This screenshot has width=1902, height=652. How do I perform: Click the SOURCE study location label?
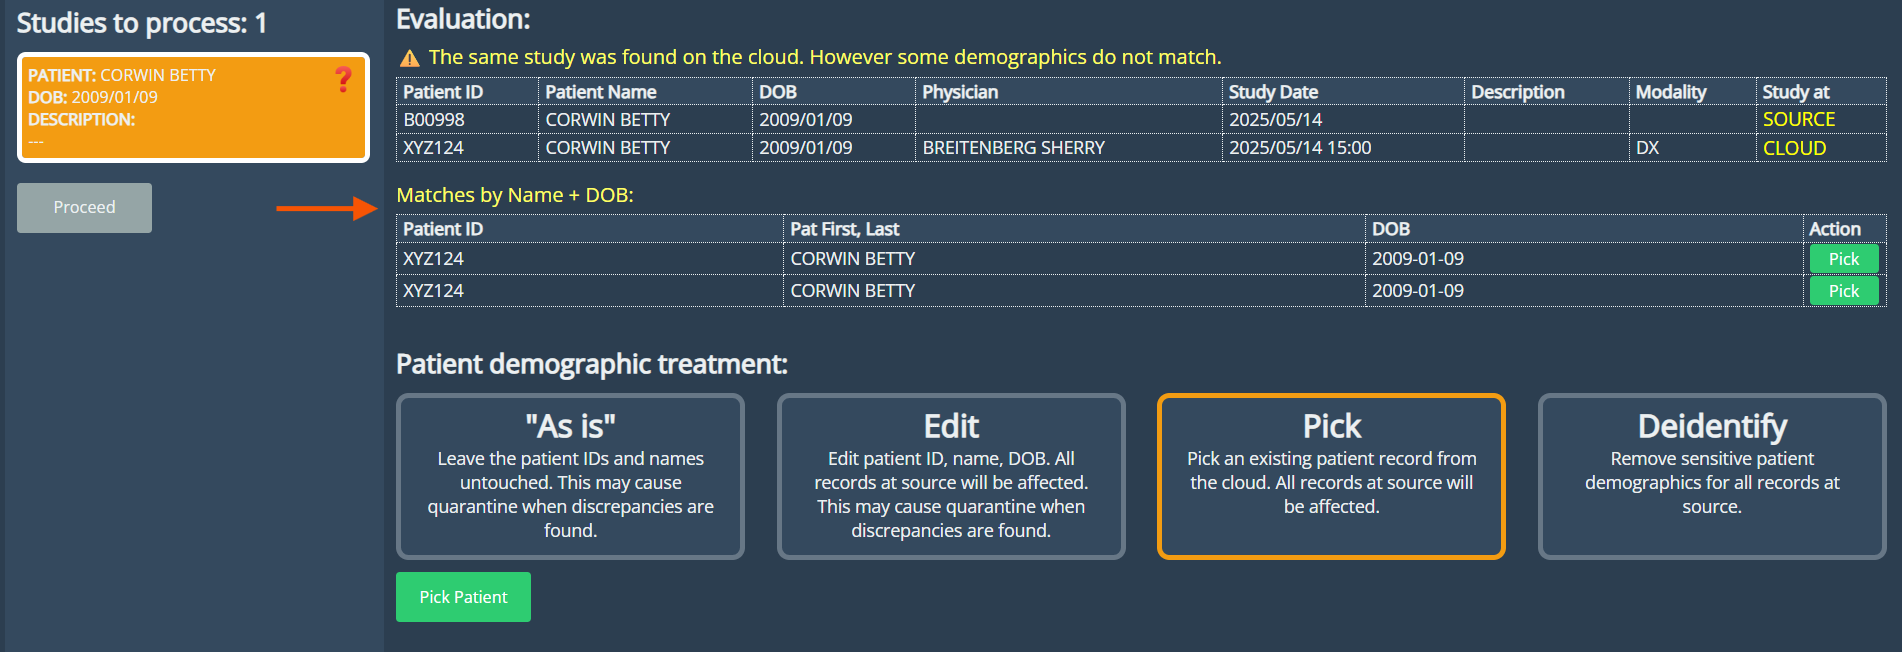point(1798,120)
